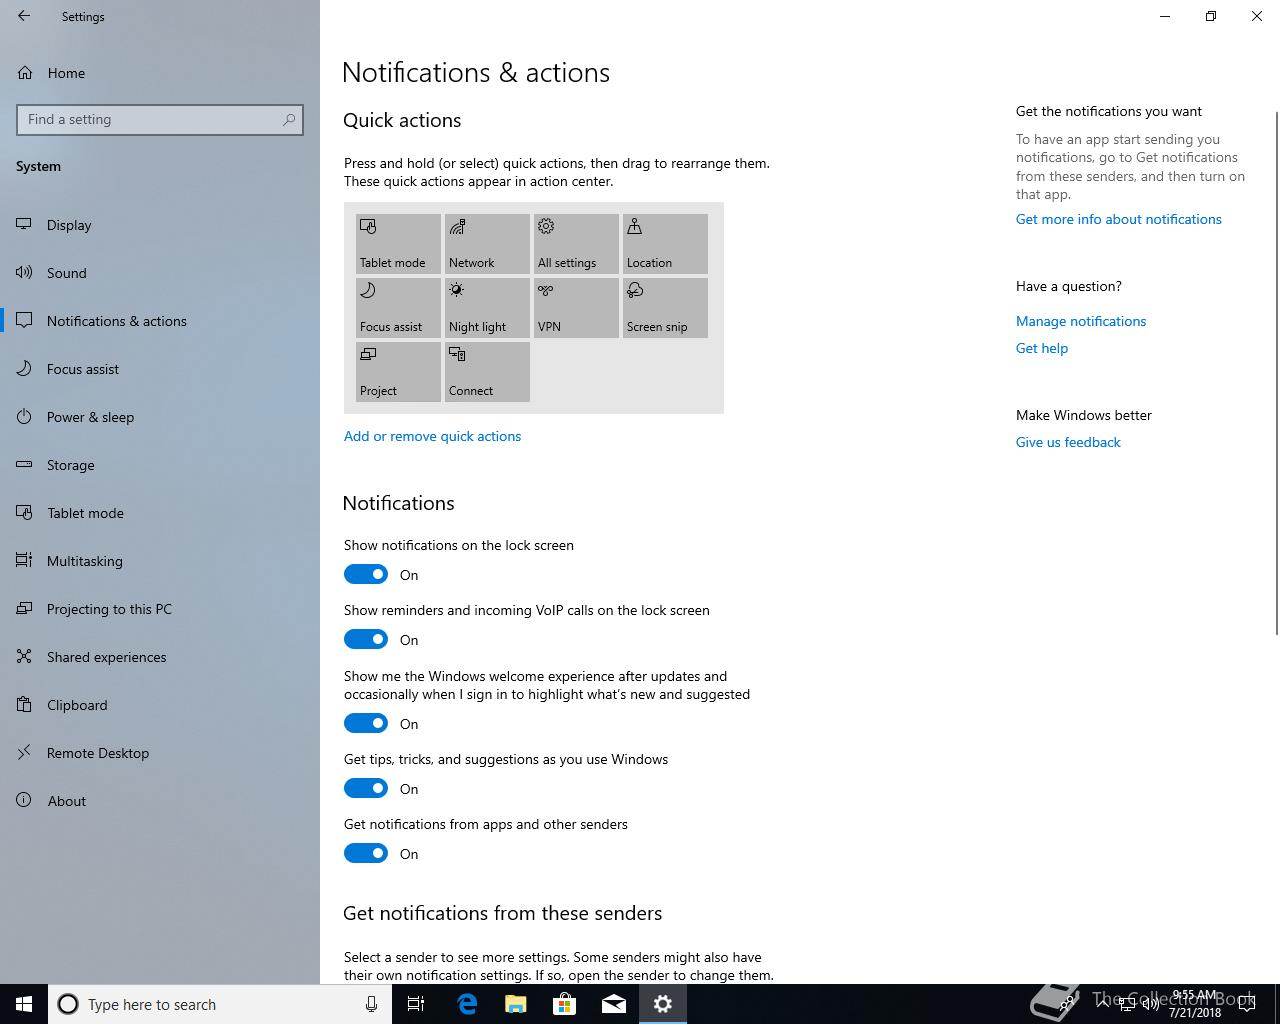Image resolution: width=1280 pixels, height=1024 pixels.
Task: Select the All settings quick action tile
Action: pos(576,243)
